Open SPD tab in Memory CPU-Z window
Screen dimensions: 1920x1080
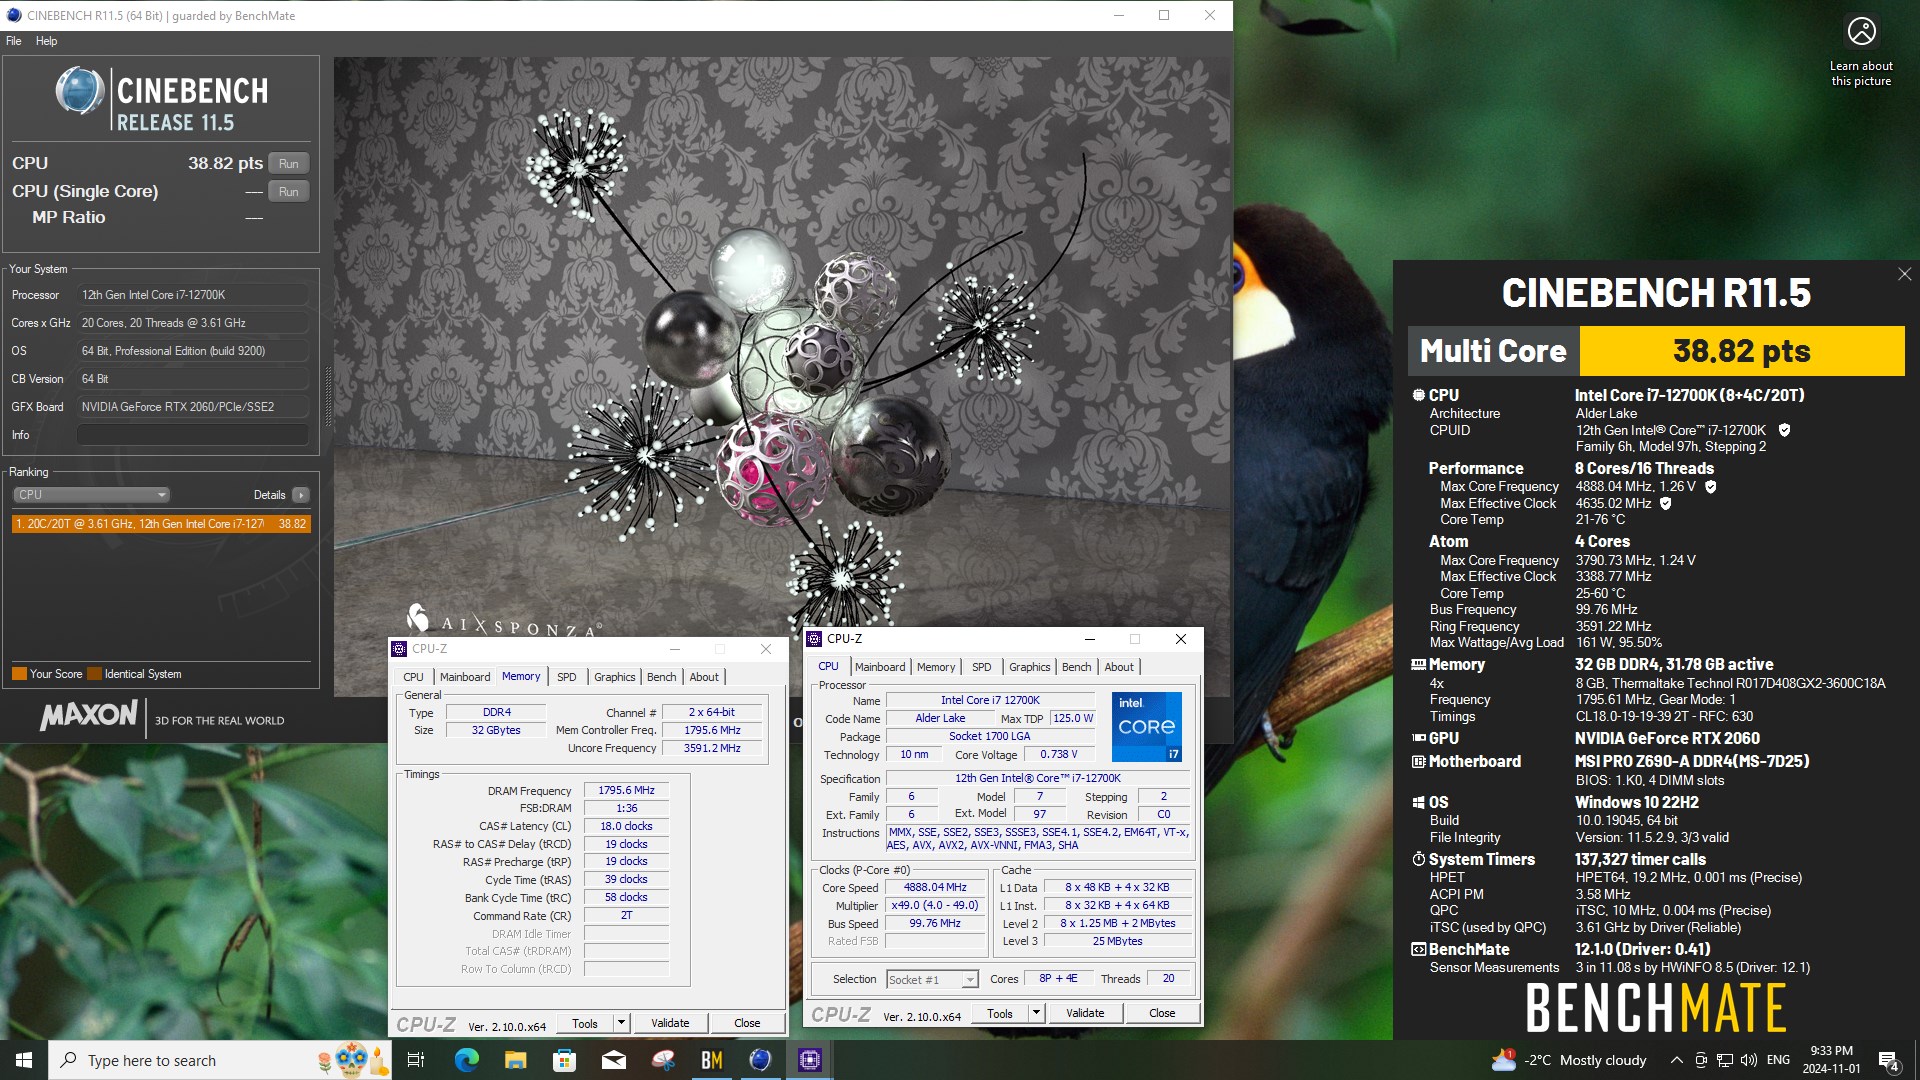click(567, 677)
